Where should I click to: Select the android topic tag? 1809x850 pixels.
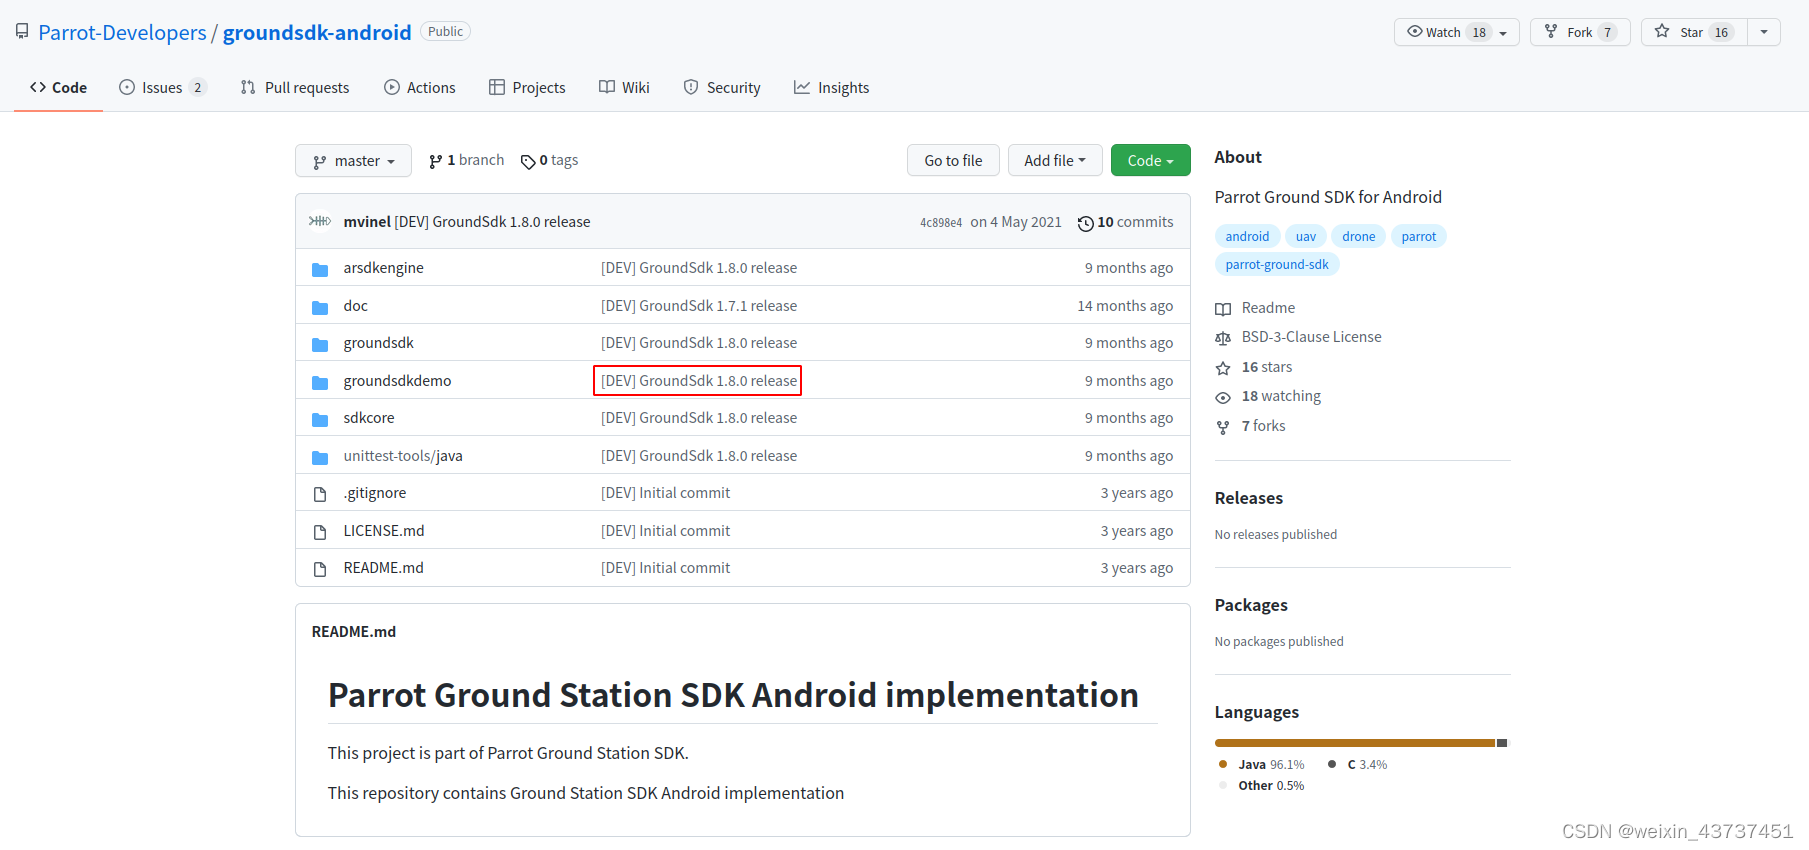point(1247,237)
